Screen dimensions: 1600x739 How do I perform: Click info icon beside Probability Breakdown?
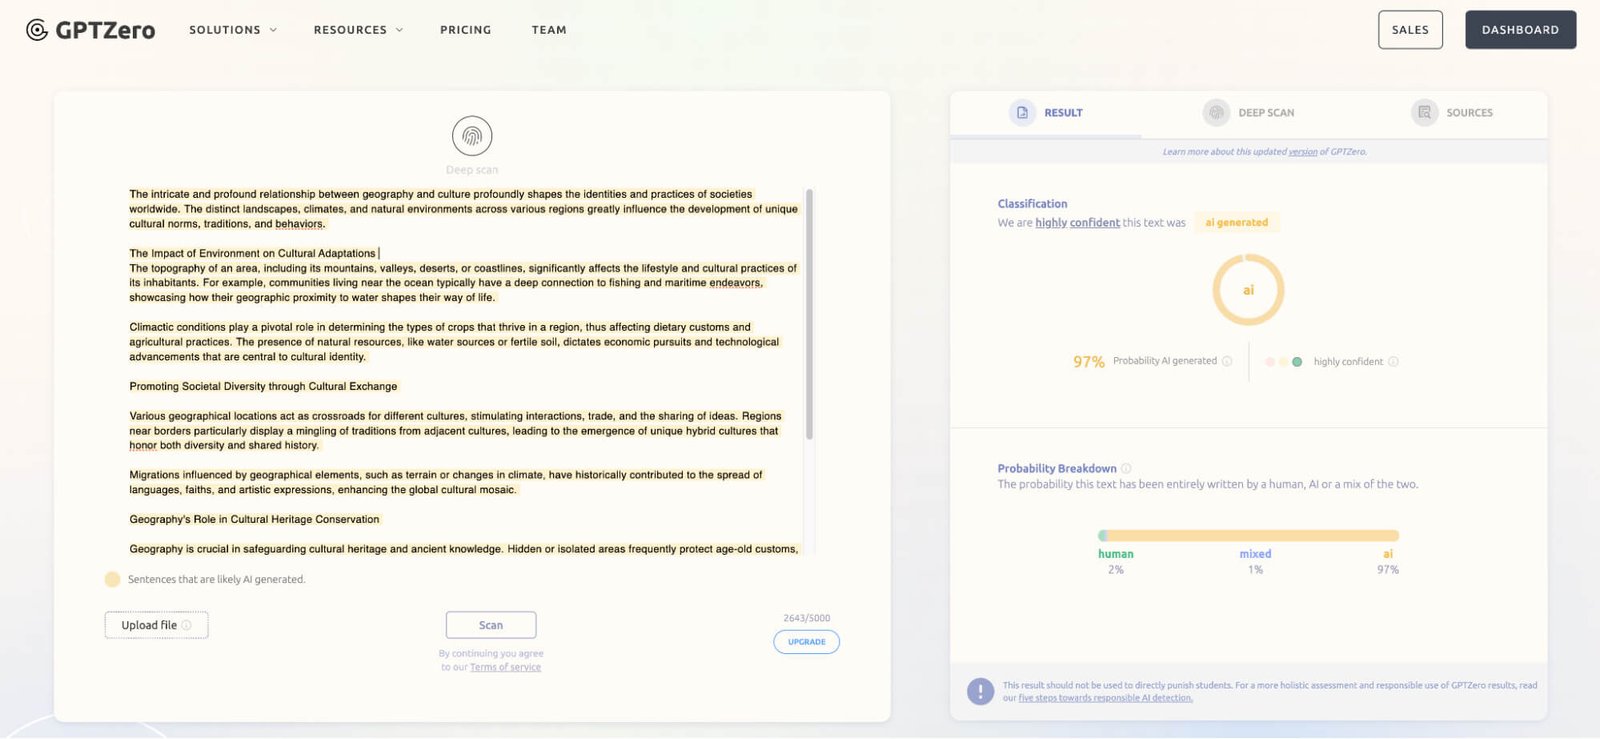(1126, 468)
